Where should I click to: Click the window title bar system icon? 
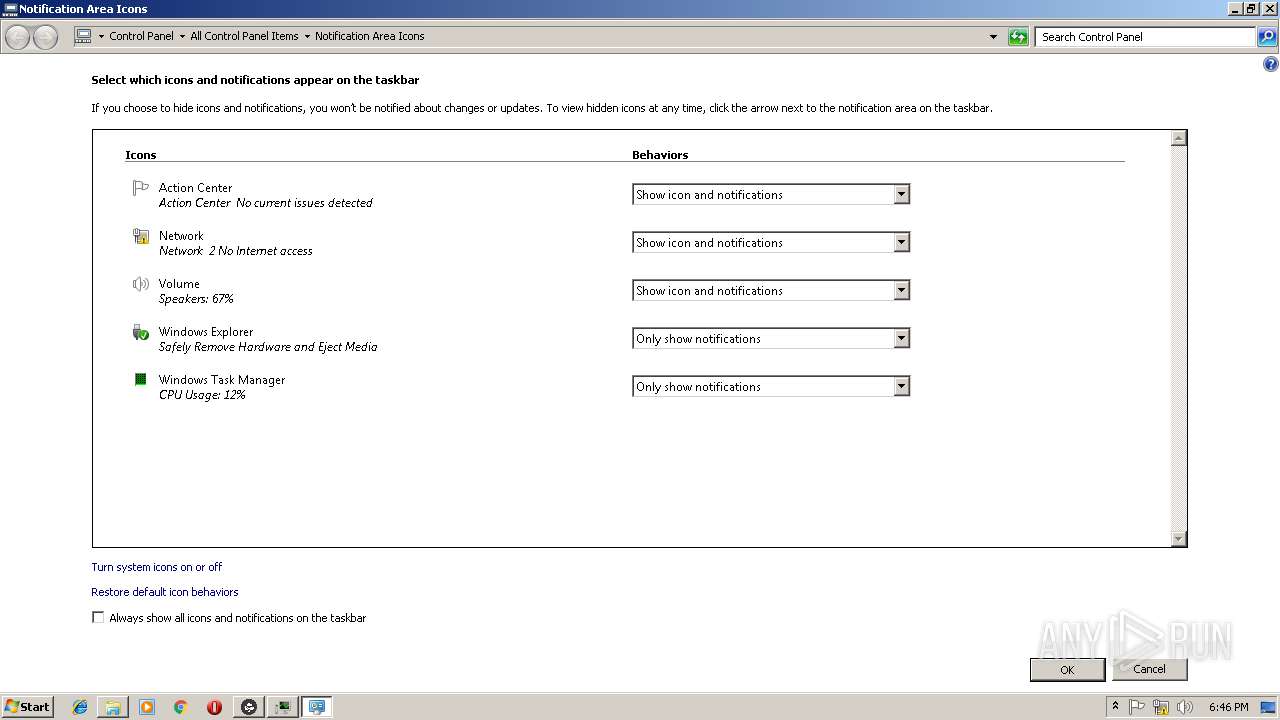(10, 9)
